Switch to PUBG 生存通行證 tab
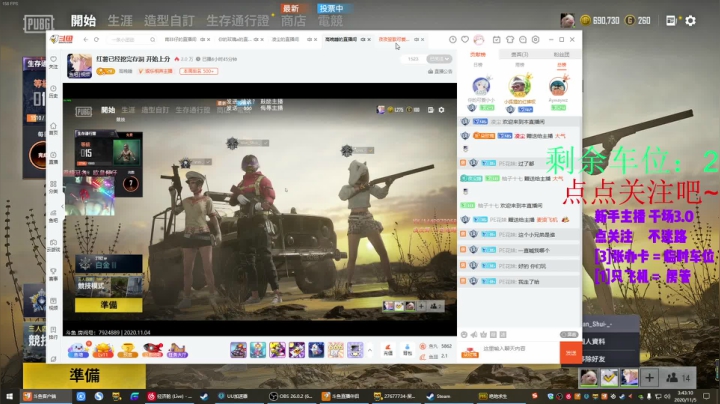720x404 pixels. tap(238, 21)
